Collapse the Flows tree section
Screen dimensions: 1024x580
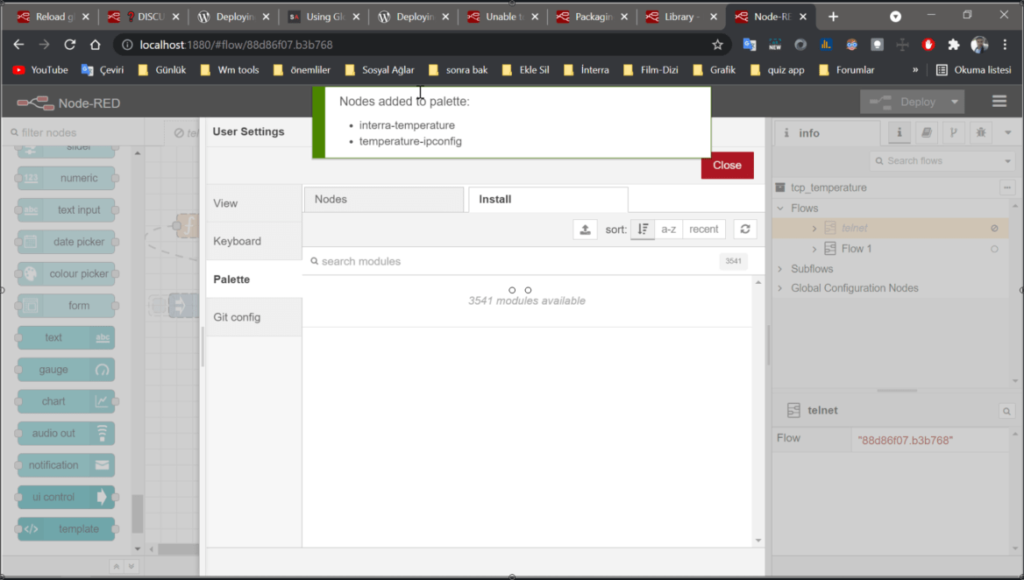coord(780,208)
